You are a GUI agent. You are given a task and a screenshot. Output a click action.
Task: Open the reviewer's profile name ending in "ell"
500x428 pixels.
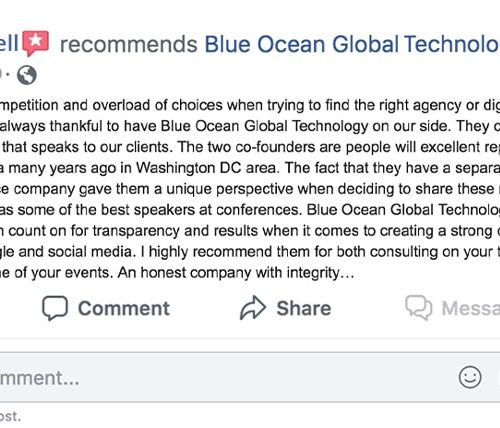tap(9, 43)
